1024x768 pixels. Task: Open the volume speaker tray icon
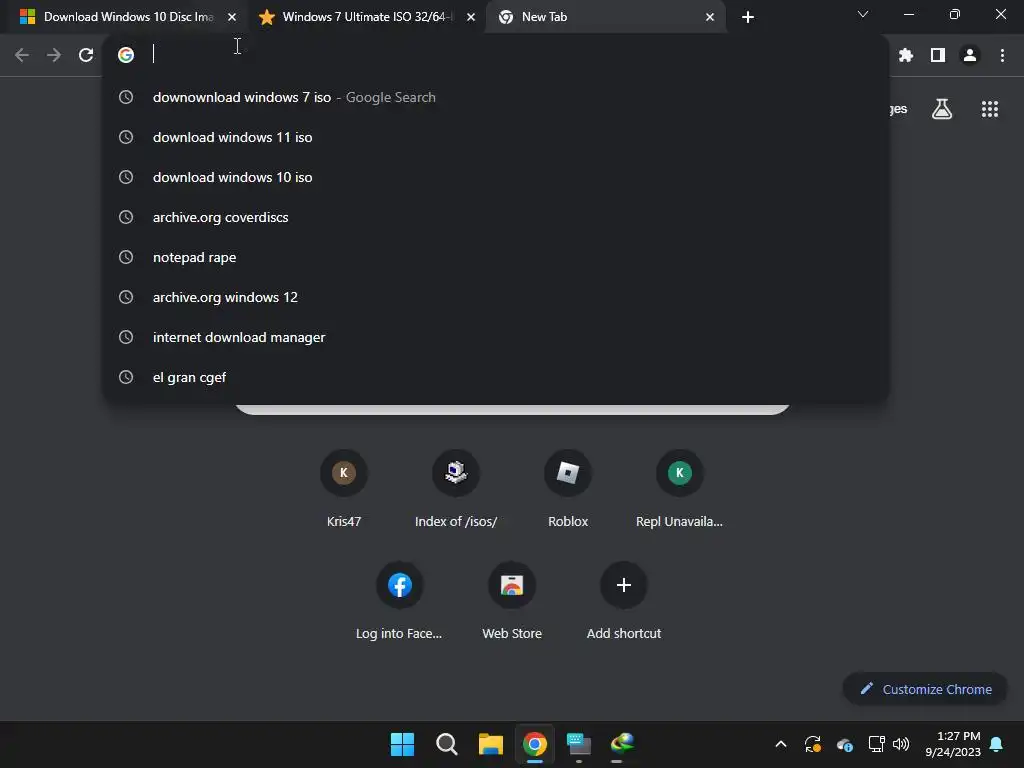(901, 744)
